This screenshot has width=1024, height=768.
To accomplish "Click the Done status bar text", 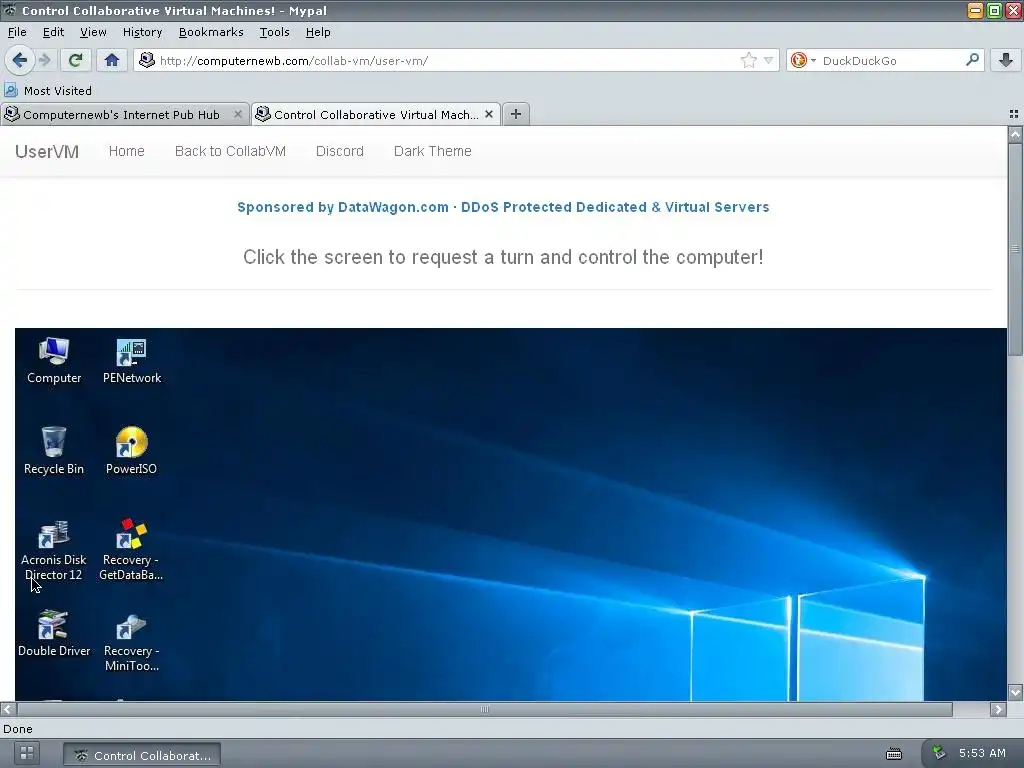I will click(18, 729).
